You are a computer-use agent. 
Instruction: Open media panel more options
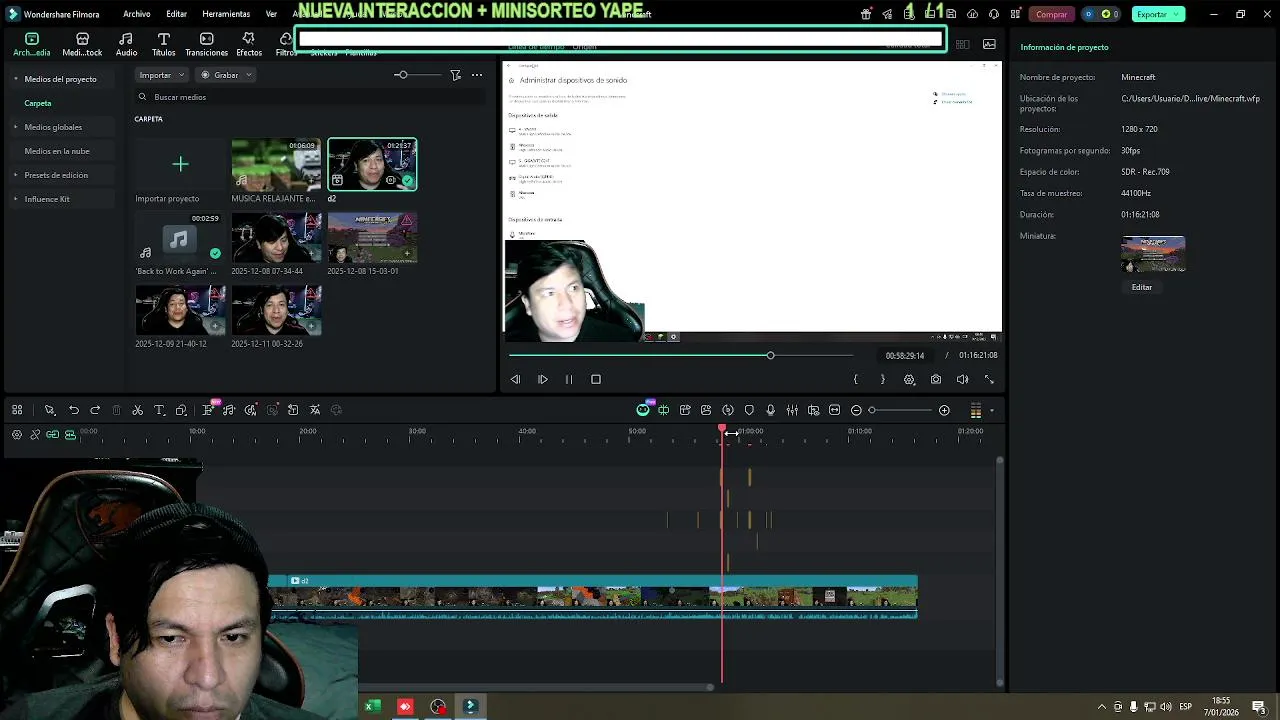pos(477,75)
